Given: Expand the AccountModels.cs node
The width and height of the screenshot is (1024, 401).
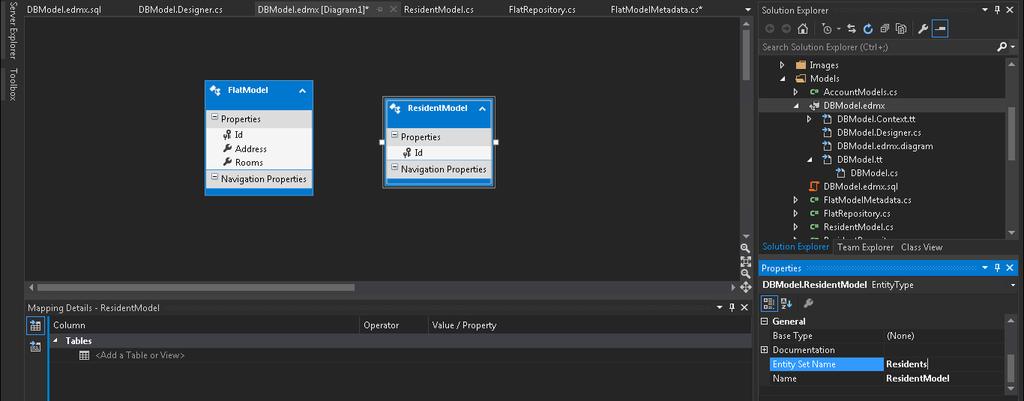Looking at the screenshot, I should (x=795, y=92).
